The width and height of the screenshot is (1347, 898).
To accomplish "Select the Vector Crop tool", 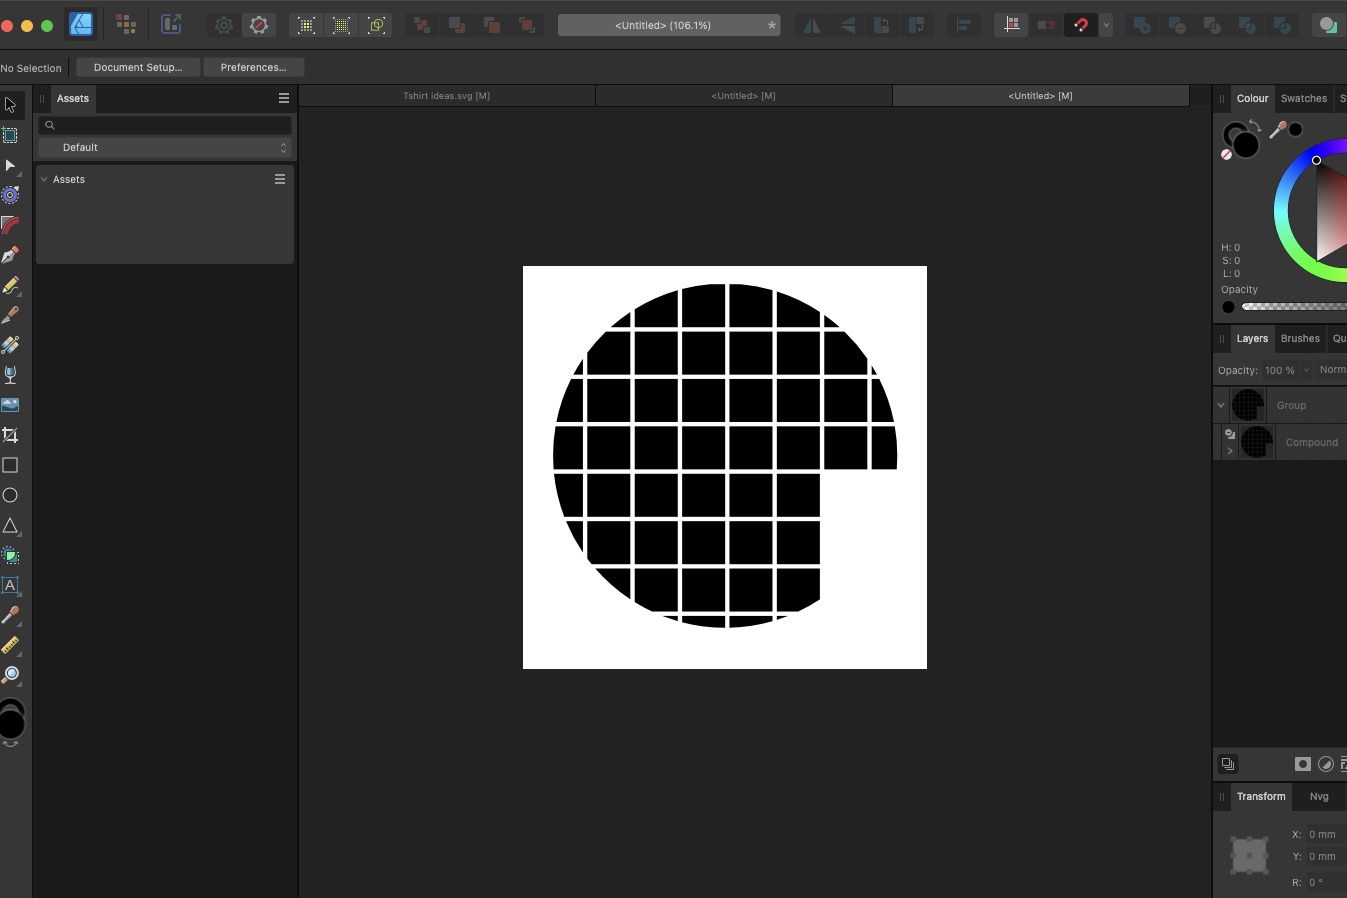I will 11,435.
